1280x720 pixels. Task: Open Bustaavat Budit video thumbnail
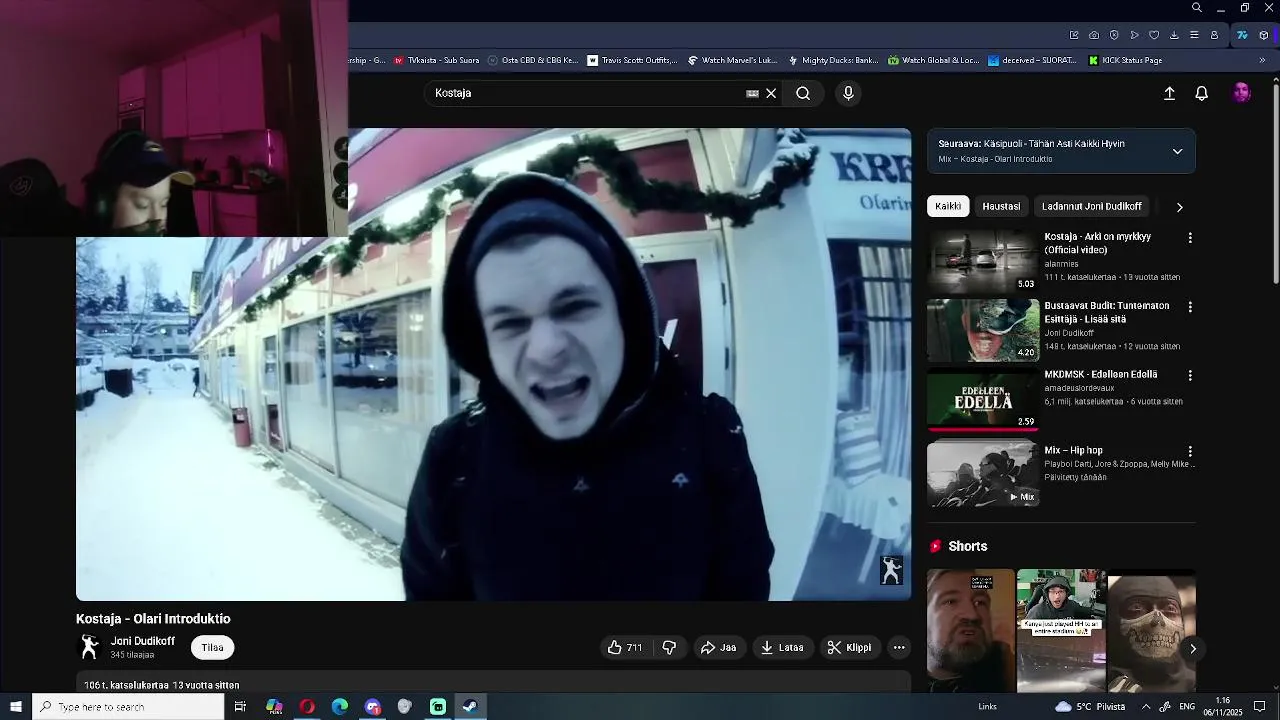pyautogui.click(x=983, y=330)
